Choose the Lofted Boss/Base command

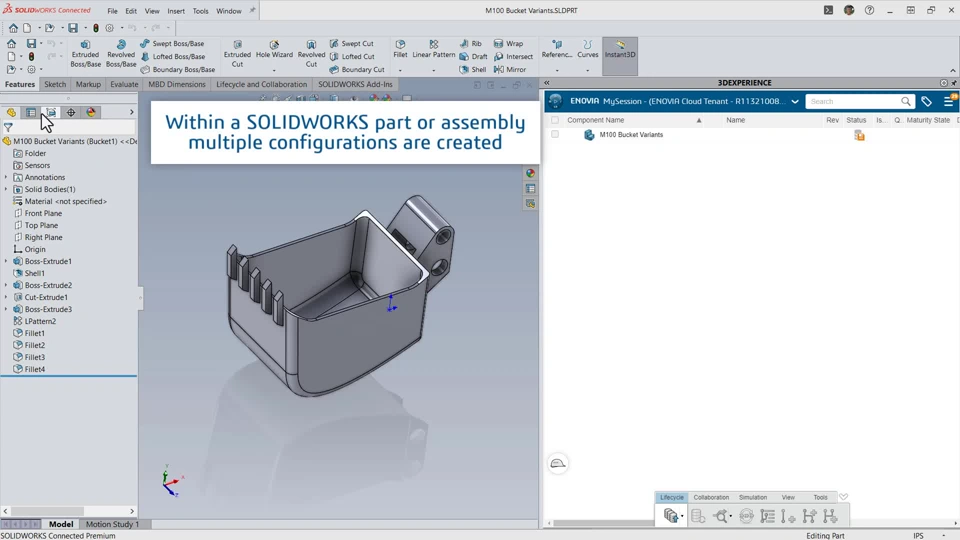pyautogui.click(x=173, y=56)
